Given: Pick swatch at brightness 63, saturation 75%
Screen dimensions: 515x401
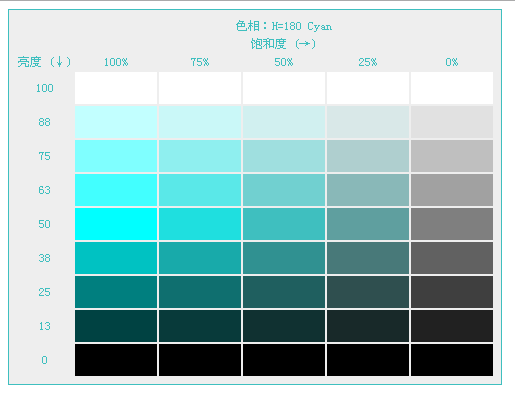Looking at the screenshot, I should point(200,190).
